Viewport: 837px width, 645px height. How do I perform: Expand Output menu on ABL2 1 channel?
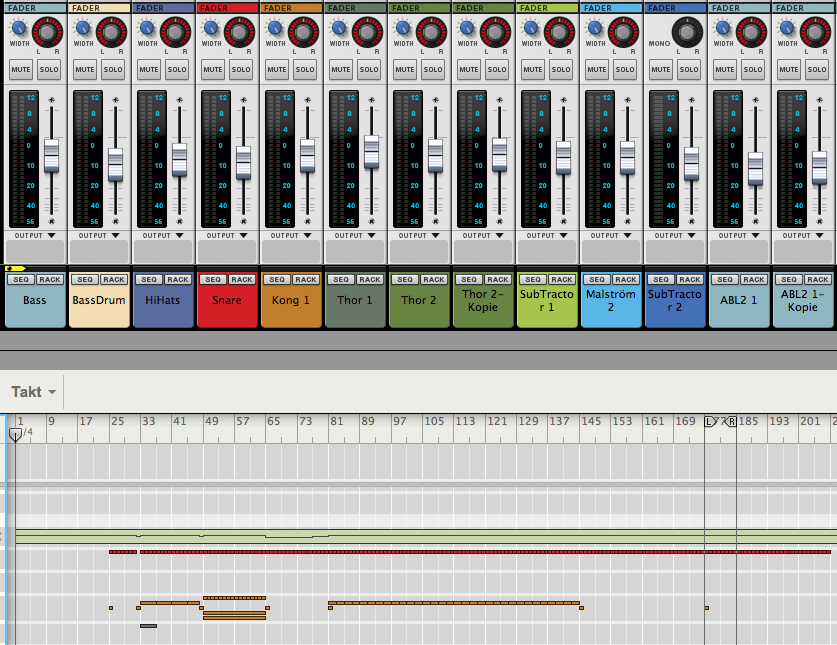pyautogui.click(x=741, y=236)
